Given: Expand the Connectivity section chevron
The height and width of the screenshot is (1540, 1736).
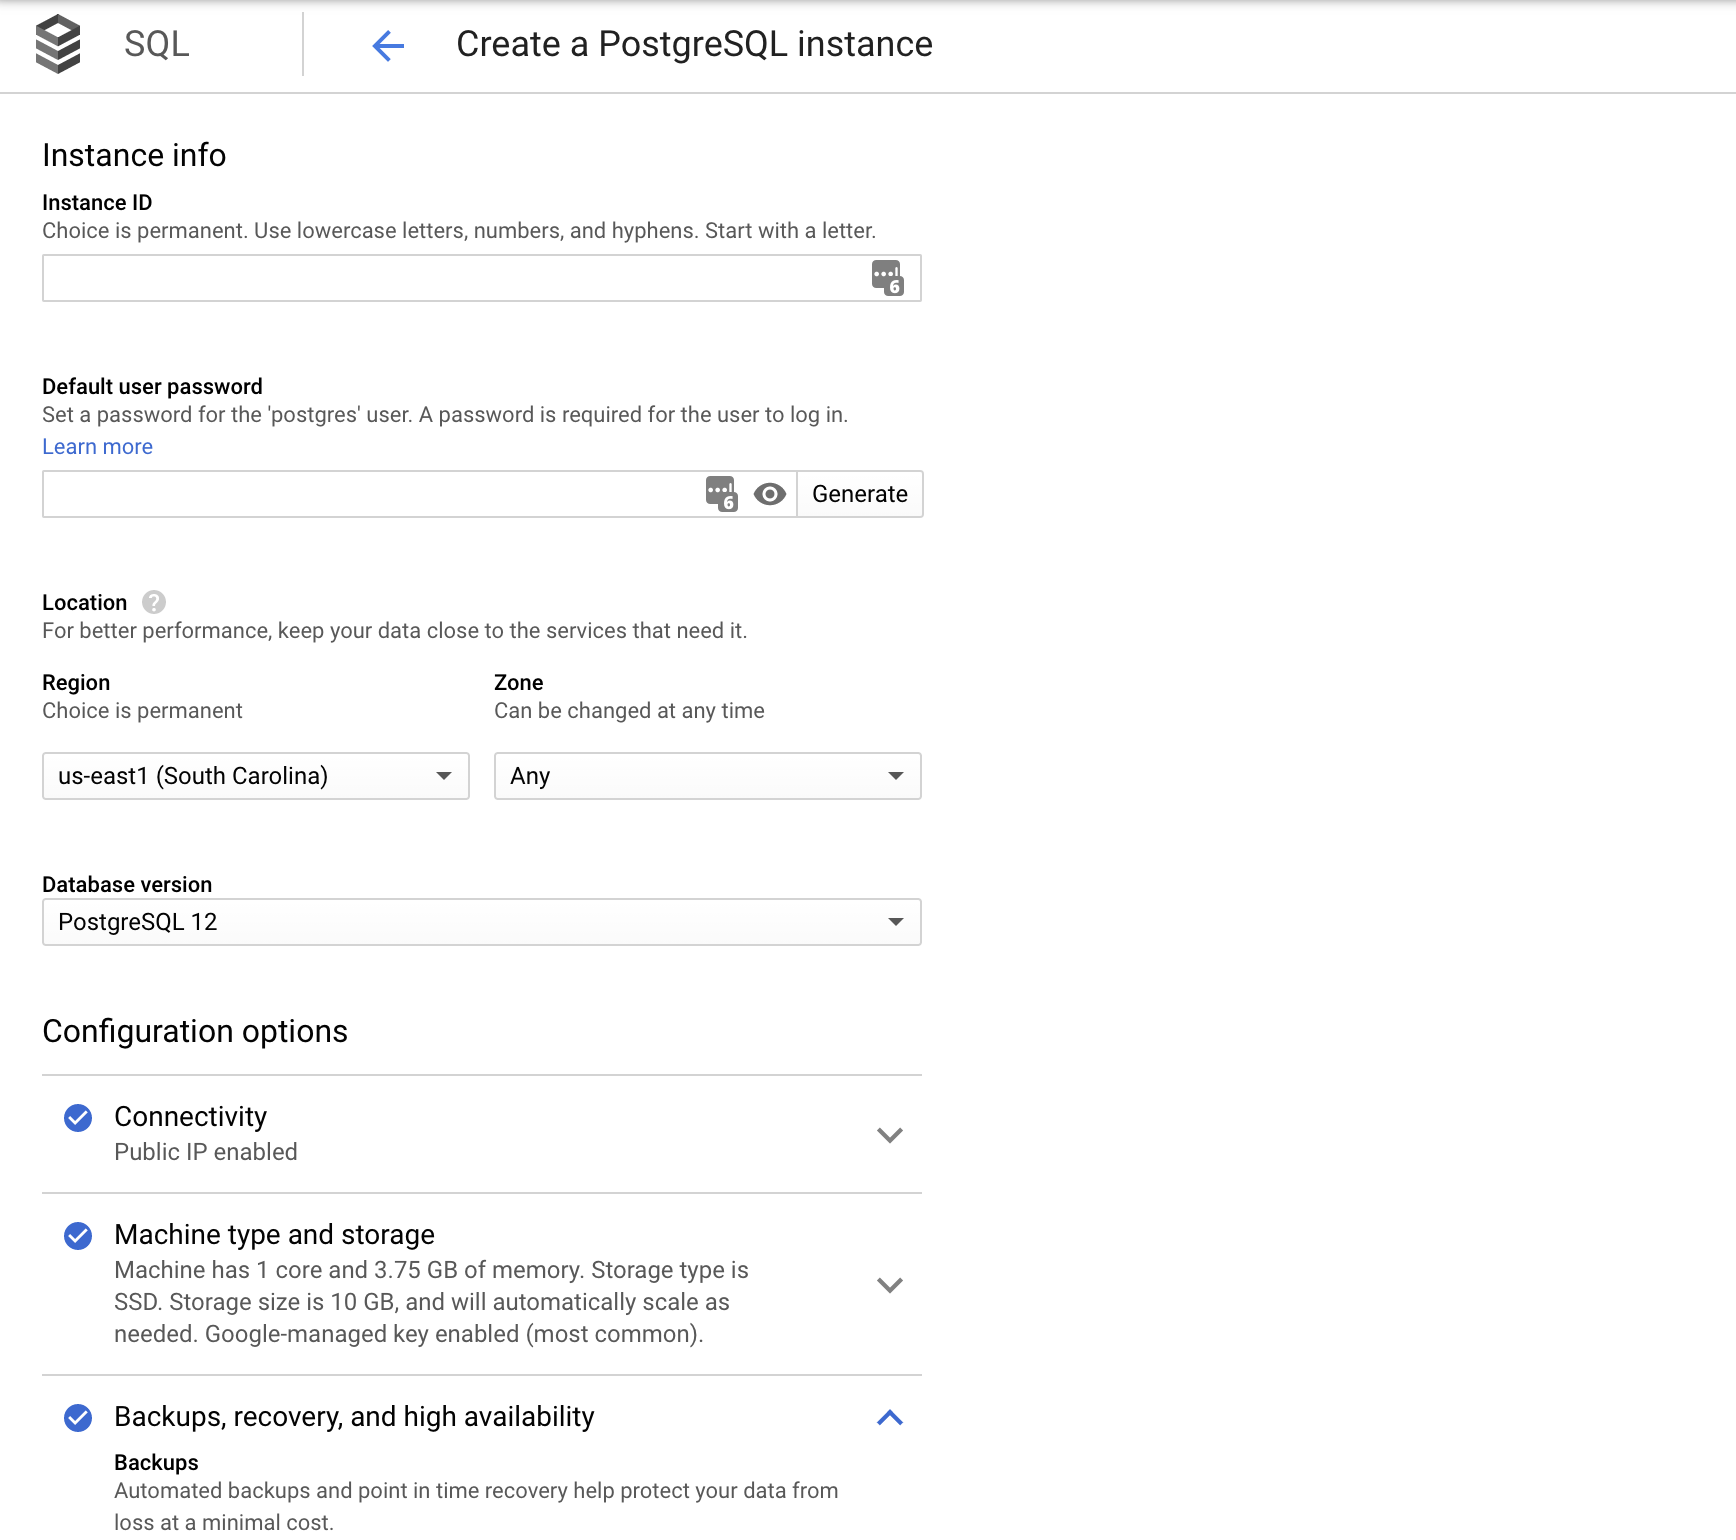Looking at the screenshot, I should click(x=889, y=1135).
